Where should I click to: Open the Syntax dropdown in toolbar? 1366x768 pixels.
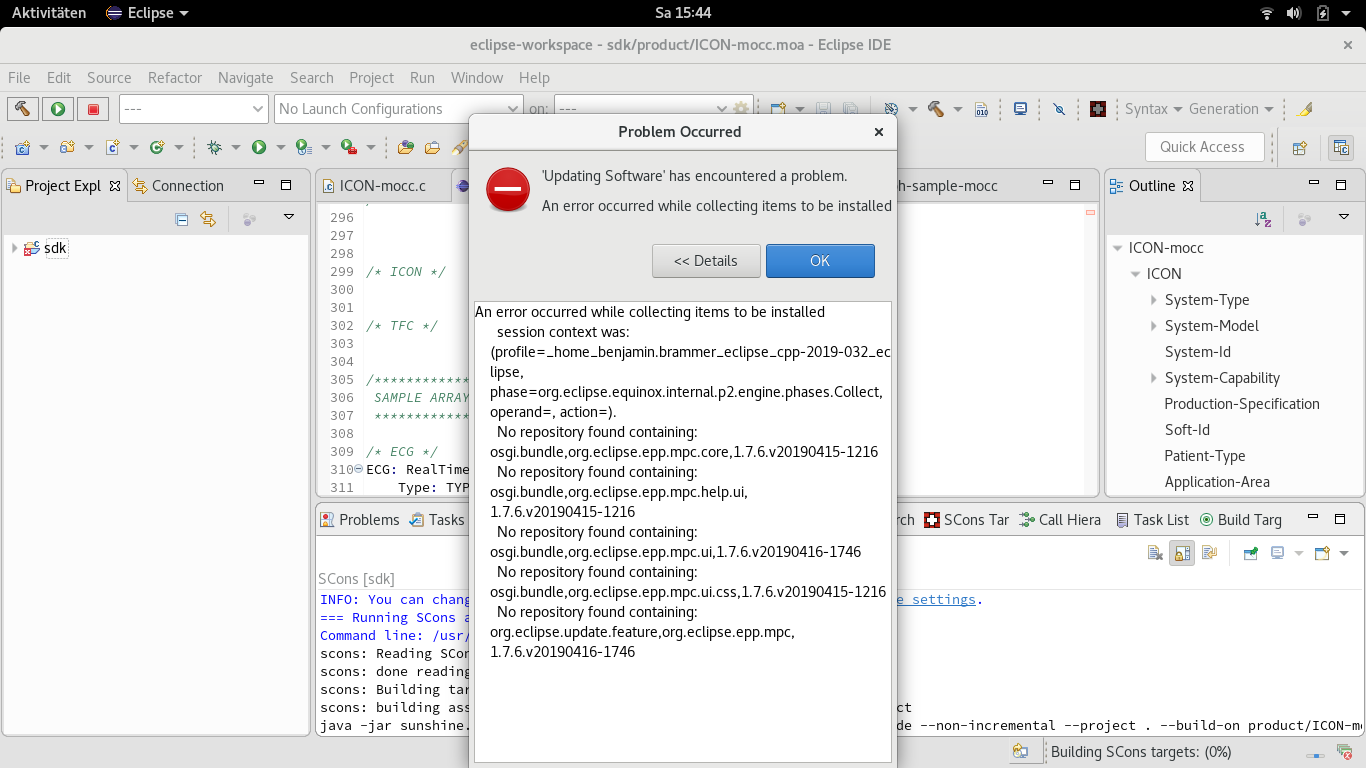[x=1153, y=109]
